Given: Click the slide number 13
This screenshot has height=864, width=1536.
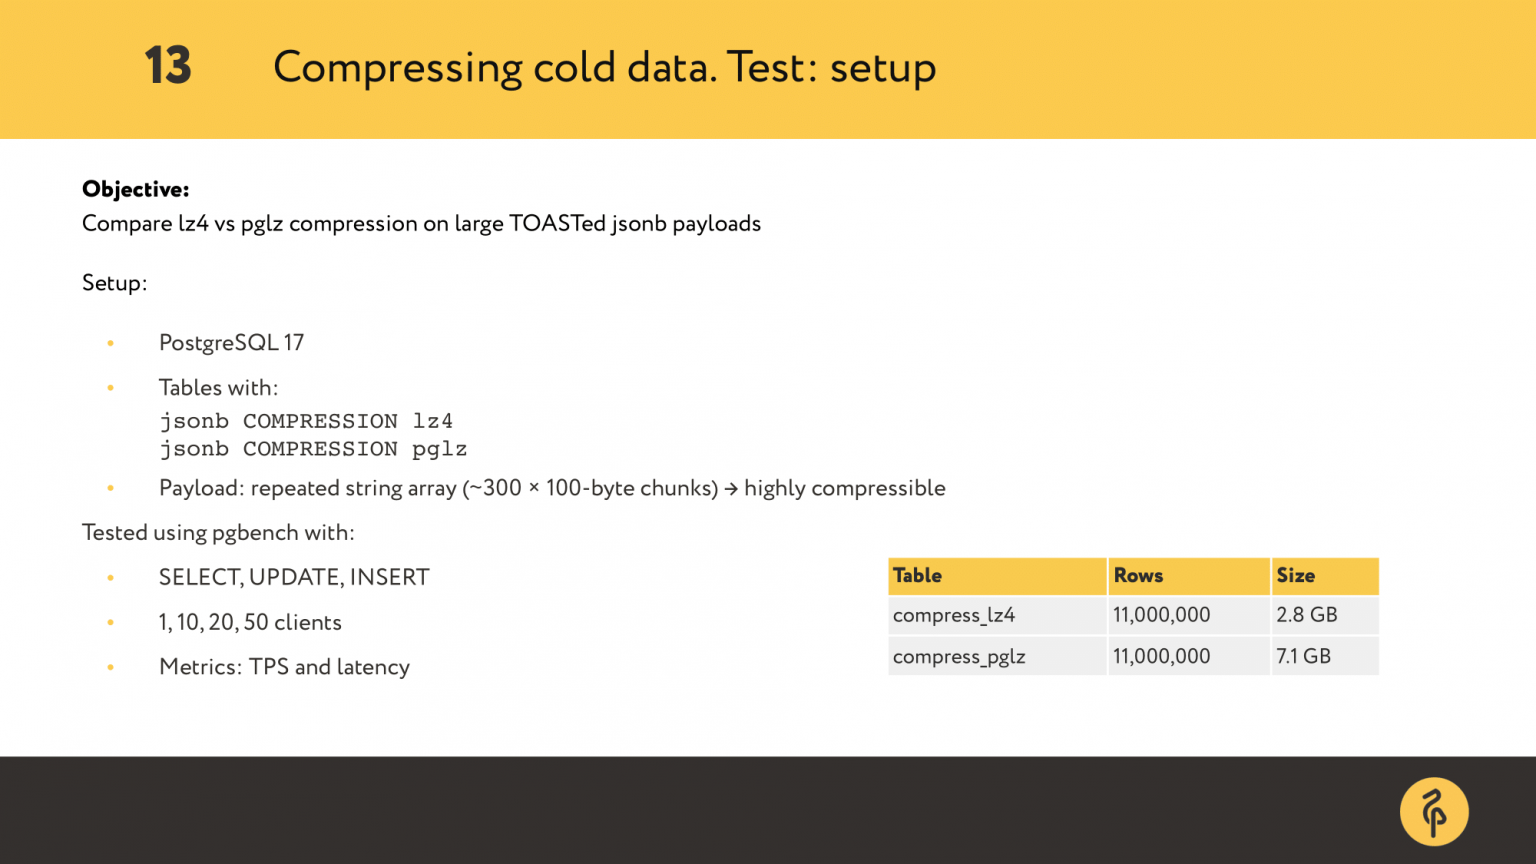Looking at the screenshot, I should point(168,66).
